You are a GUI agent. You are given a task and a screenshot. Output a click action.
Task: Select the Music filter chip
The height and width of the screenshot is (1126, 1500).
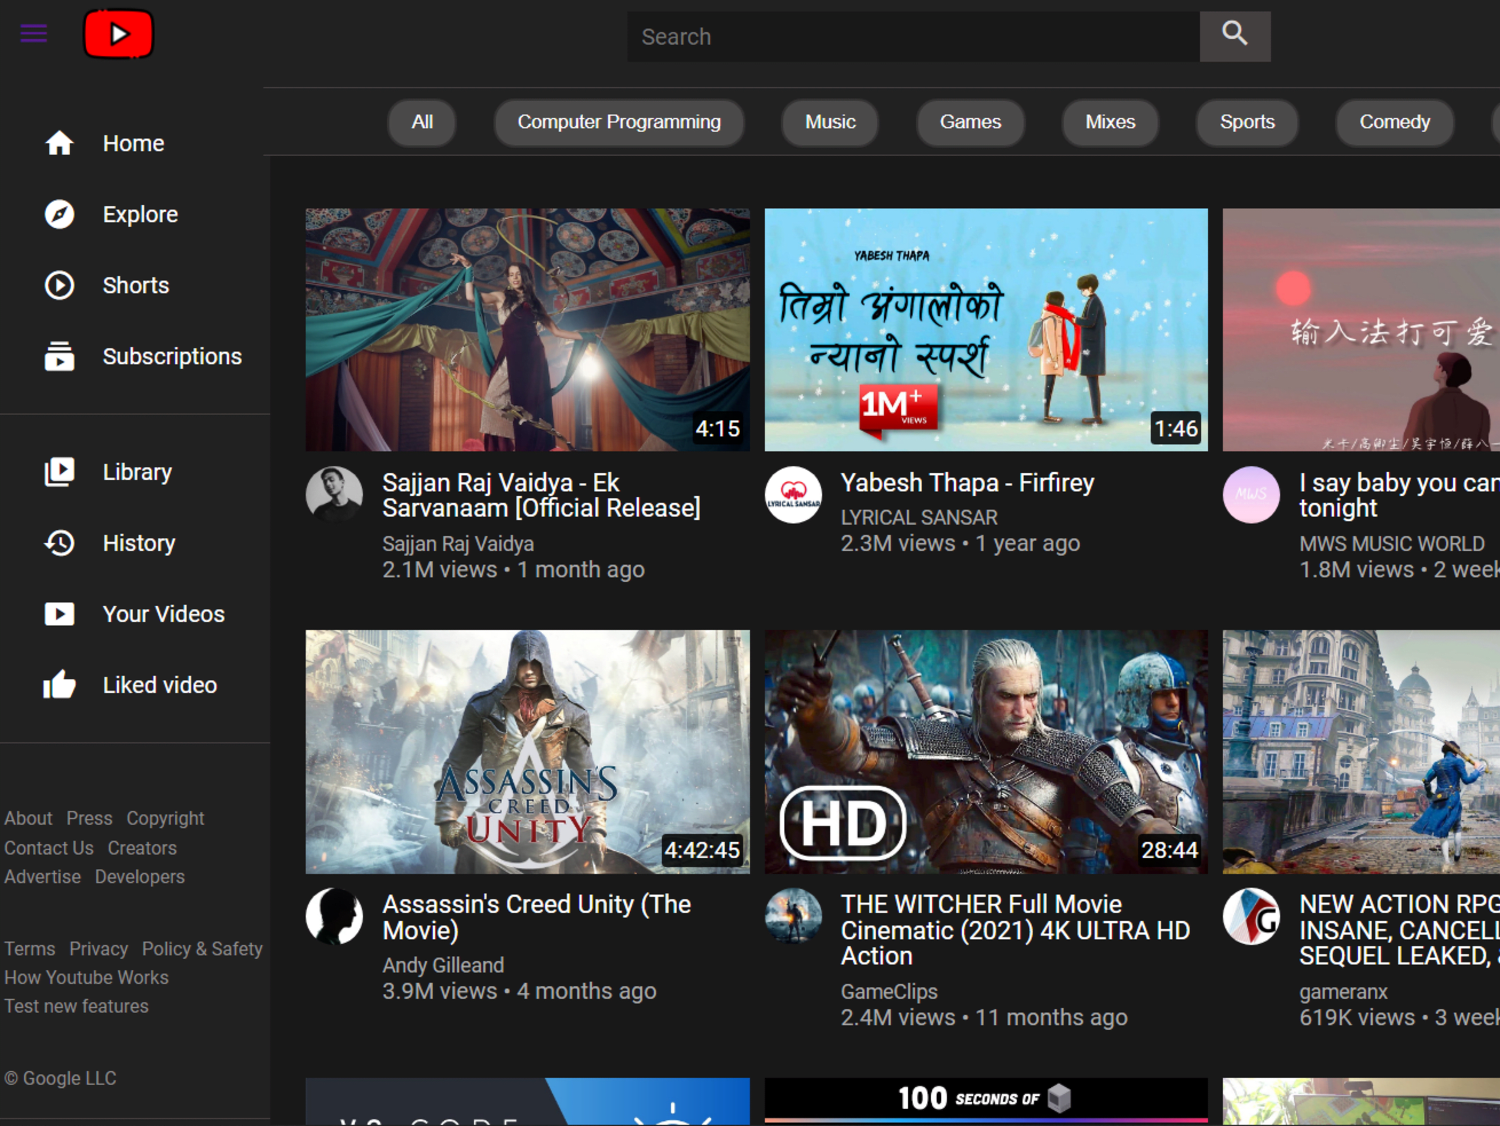(x=830, y=122)
